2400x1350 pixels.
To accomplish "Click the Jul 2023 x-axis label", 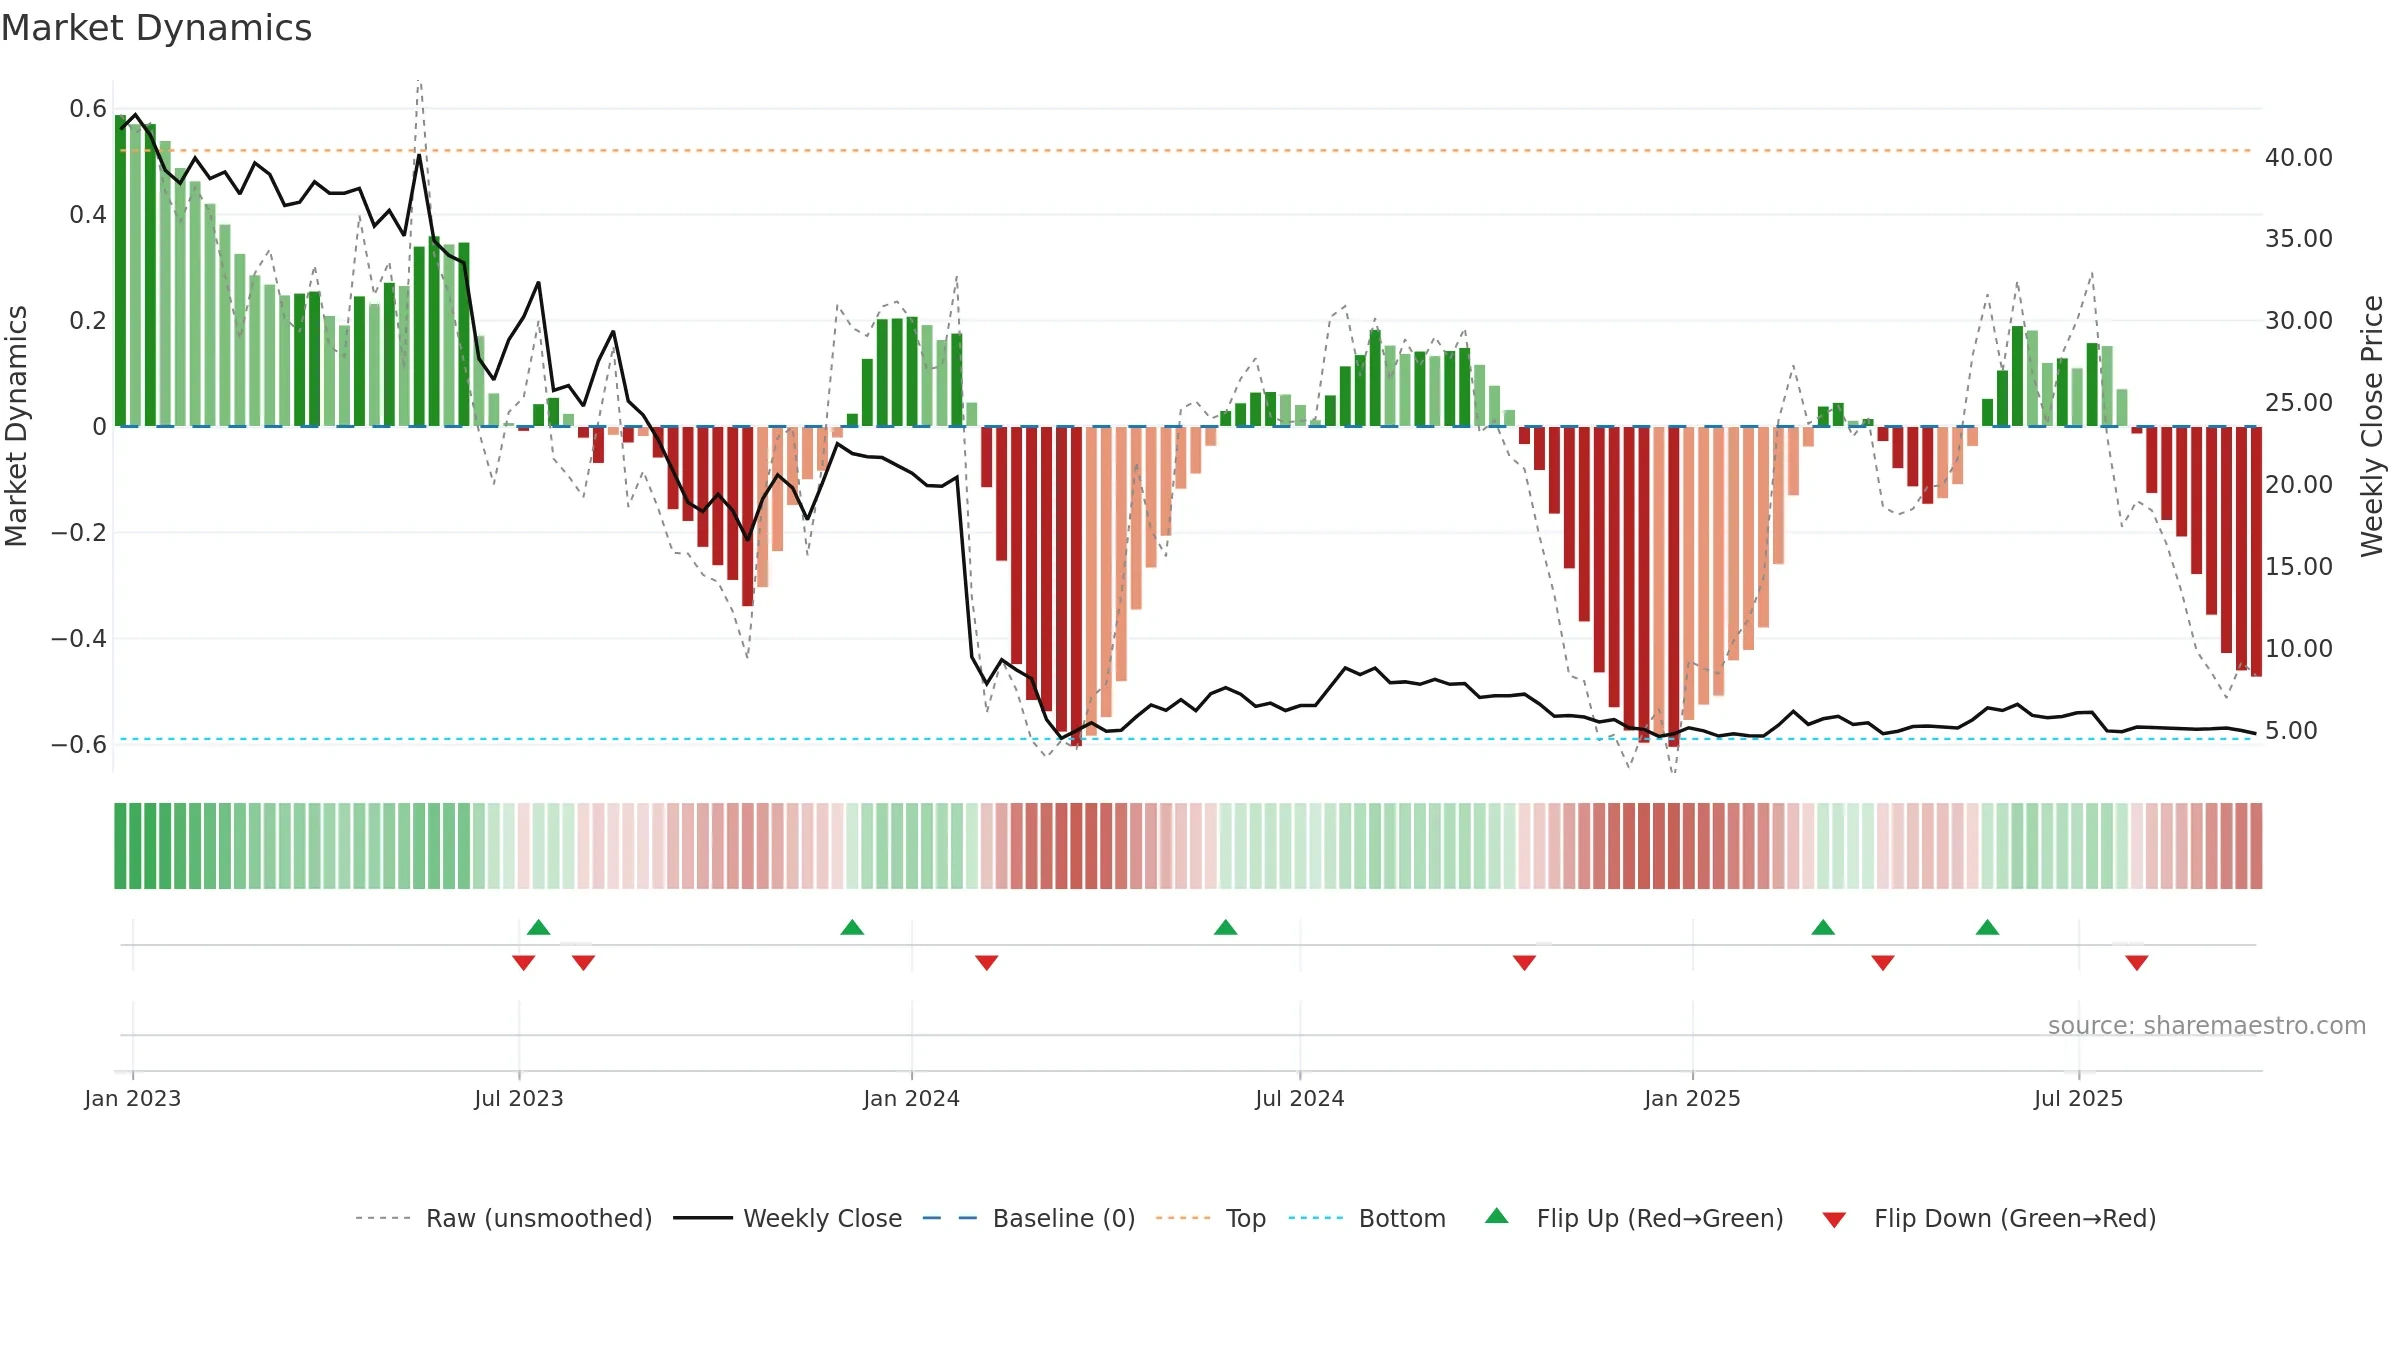I will point(519,1098).
